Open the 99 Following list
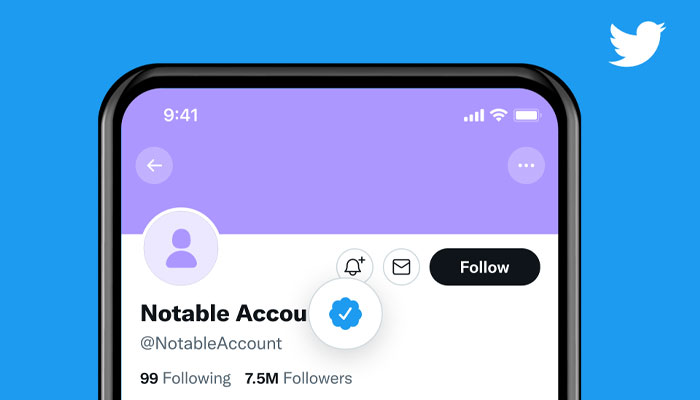 186,379
